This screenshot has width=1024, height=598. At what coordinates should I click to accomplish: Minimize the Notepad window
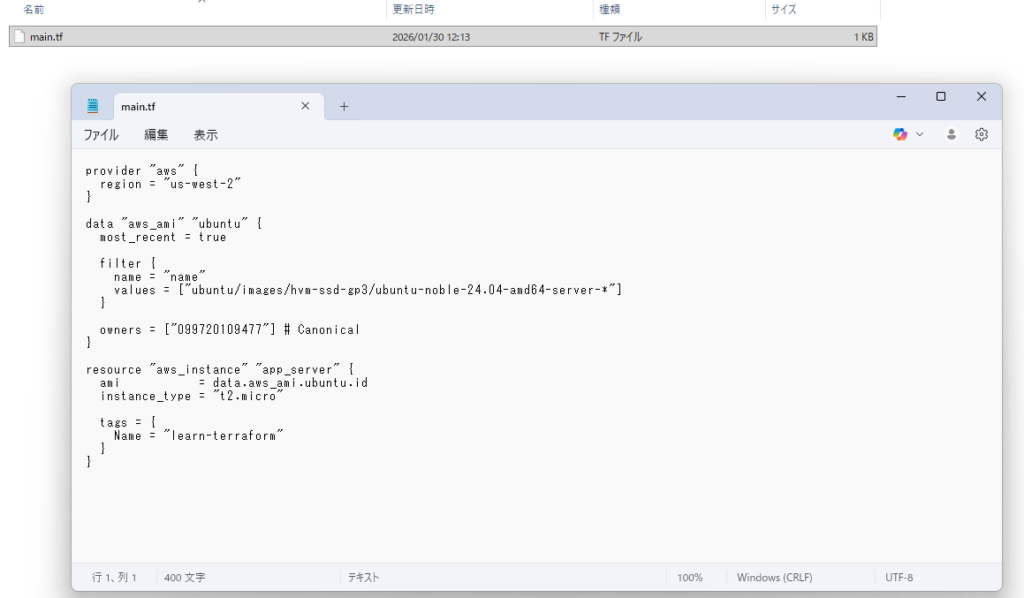coord(900,97)
